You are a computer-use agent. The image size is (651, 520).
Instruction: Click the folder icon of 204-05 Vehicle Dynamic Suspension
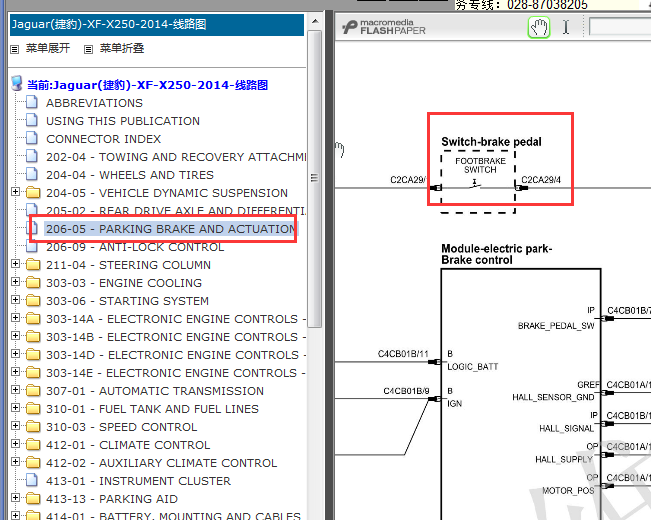click(33, 192)
